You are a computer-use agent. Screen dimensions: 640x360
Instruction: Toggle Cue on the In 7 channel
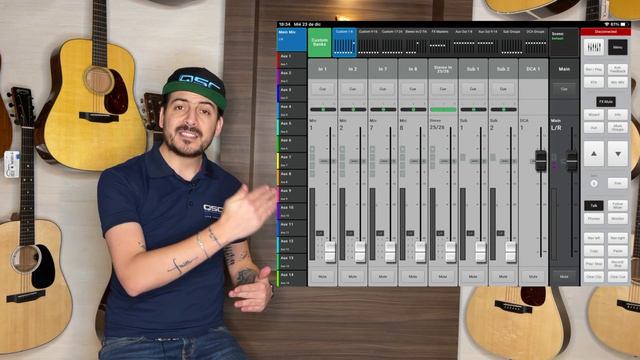click(x=383, y=89)
